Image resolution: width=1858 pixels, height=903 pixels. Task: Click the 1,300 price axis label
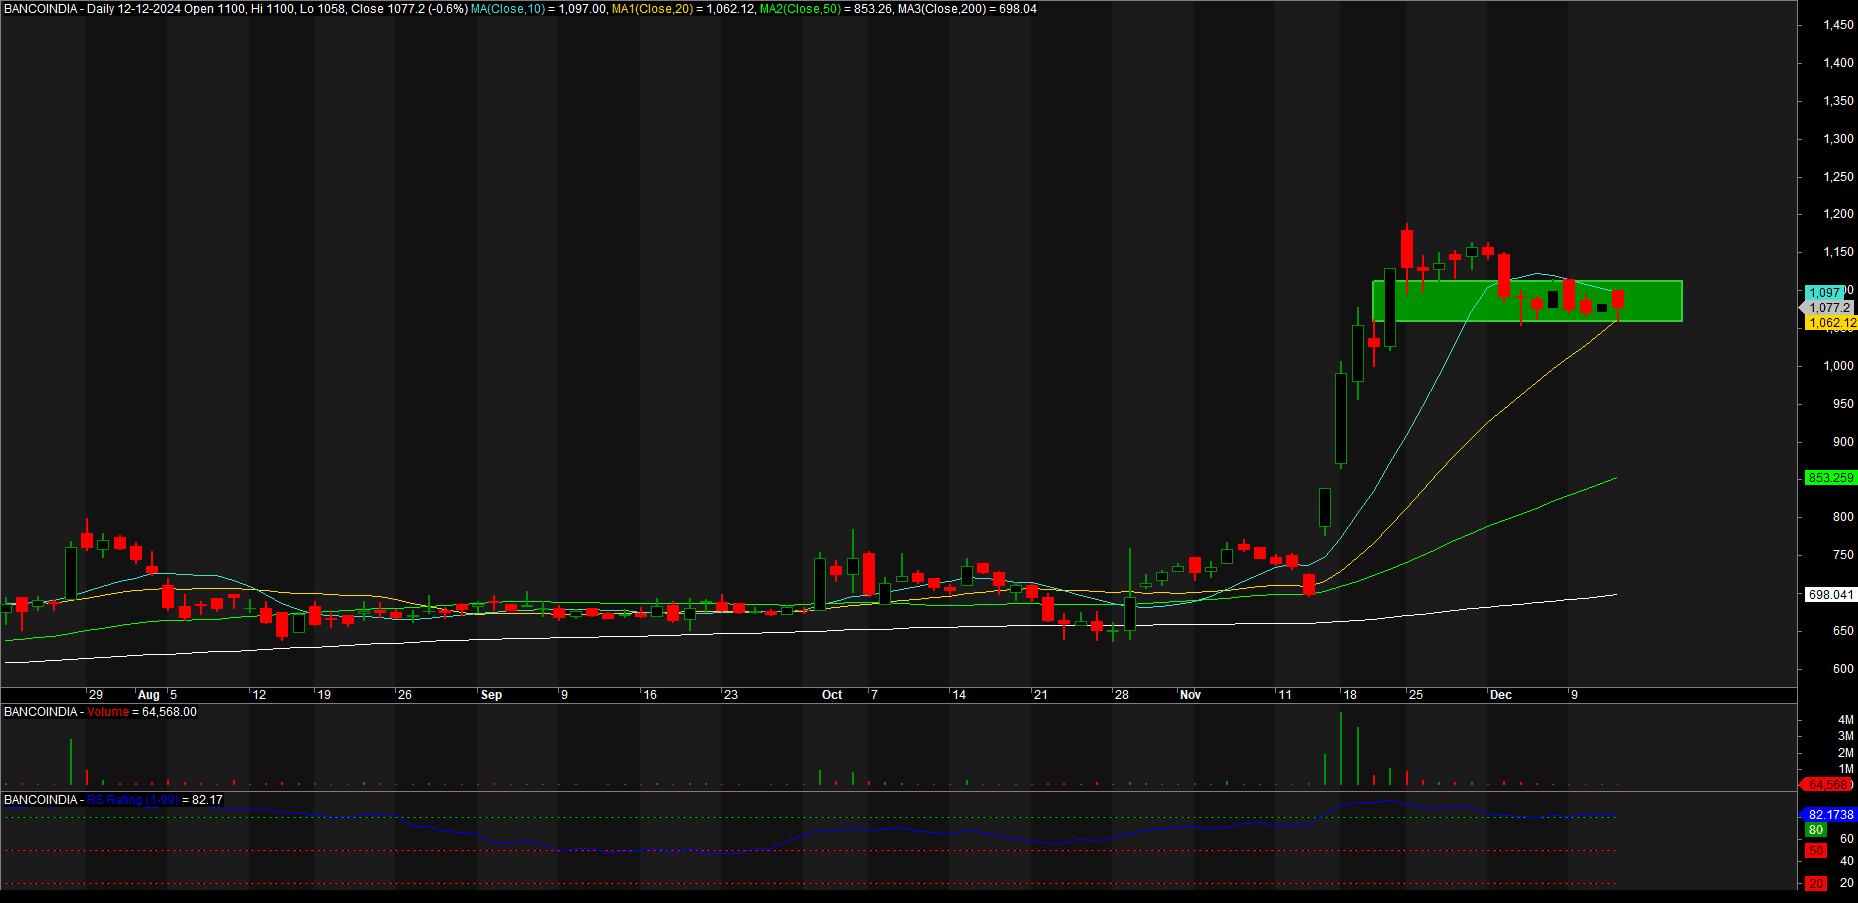click(1838, 139)
